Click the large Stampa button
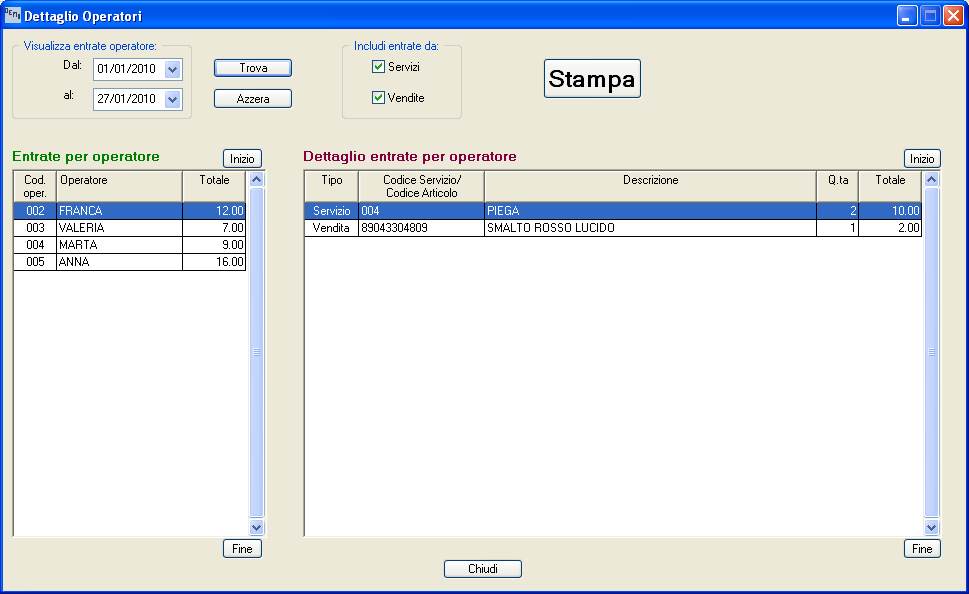Screen dimensions: 969x594 tap(592, 78)
